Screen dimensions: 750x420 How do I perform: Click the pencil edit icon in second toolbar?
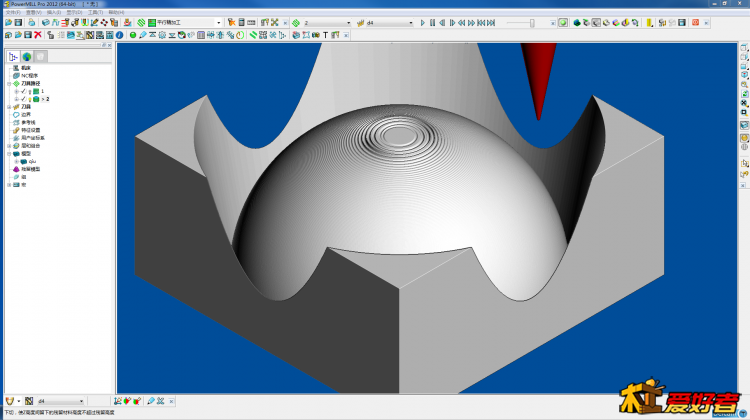(143, 35)
